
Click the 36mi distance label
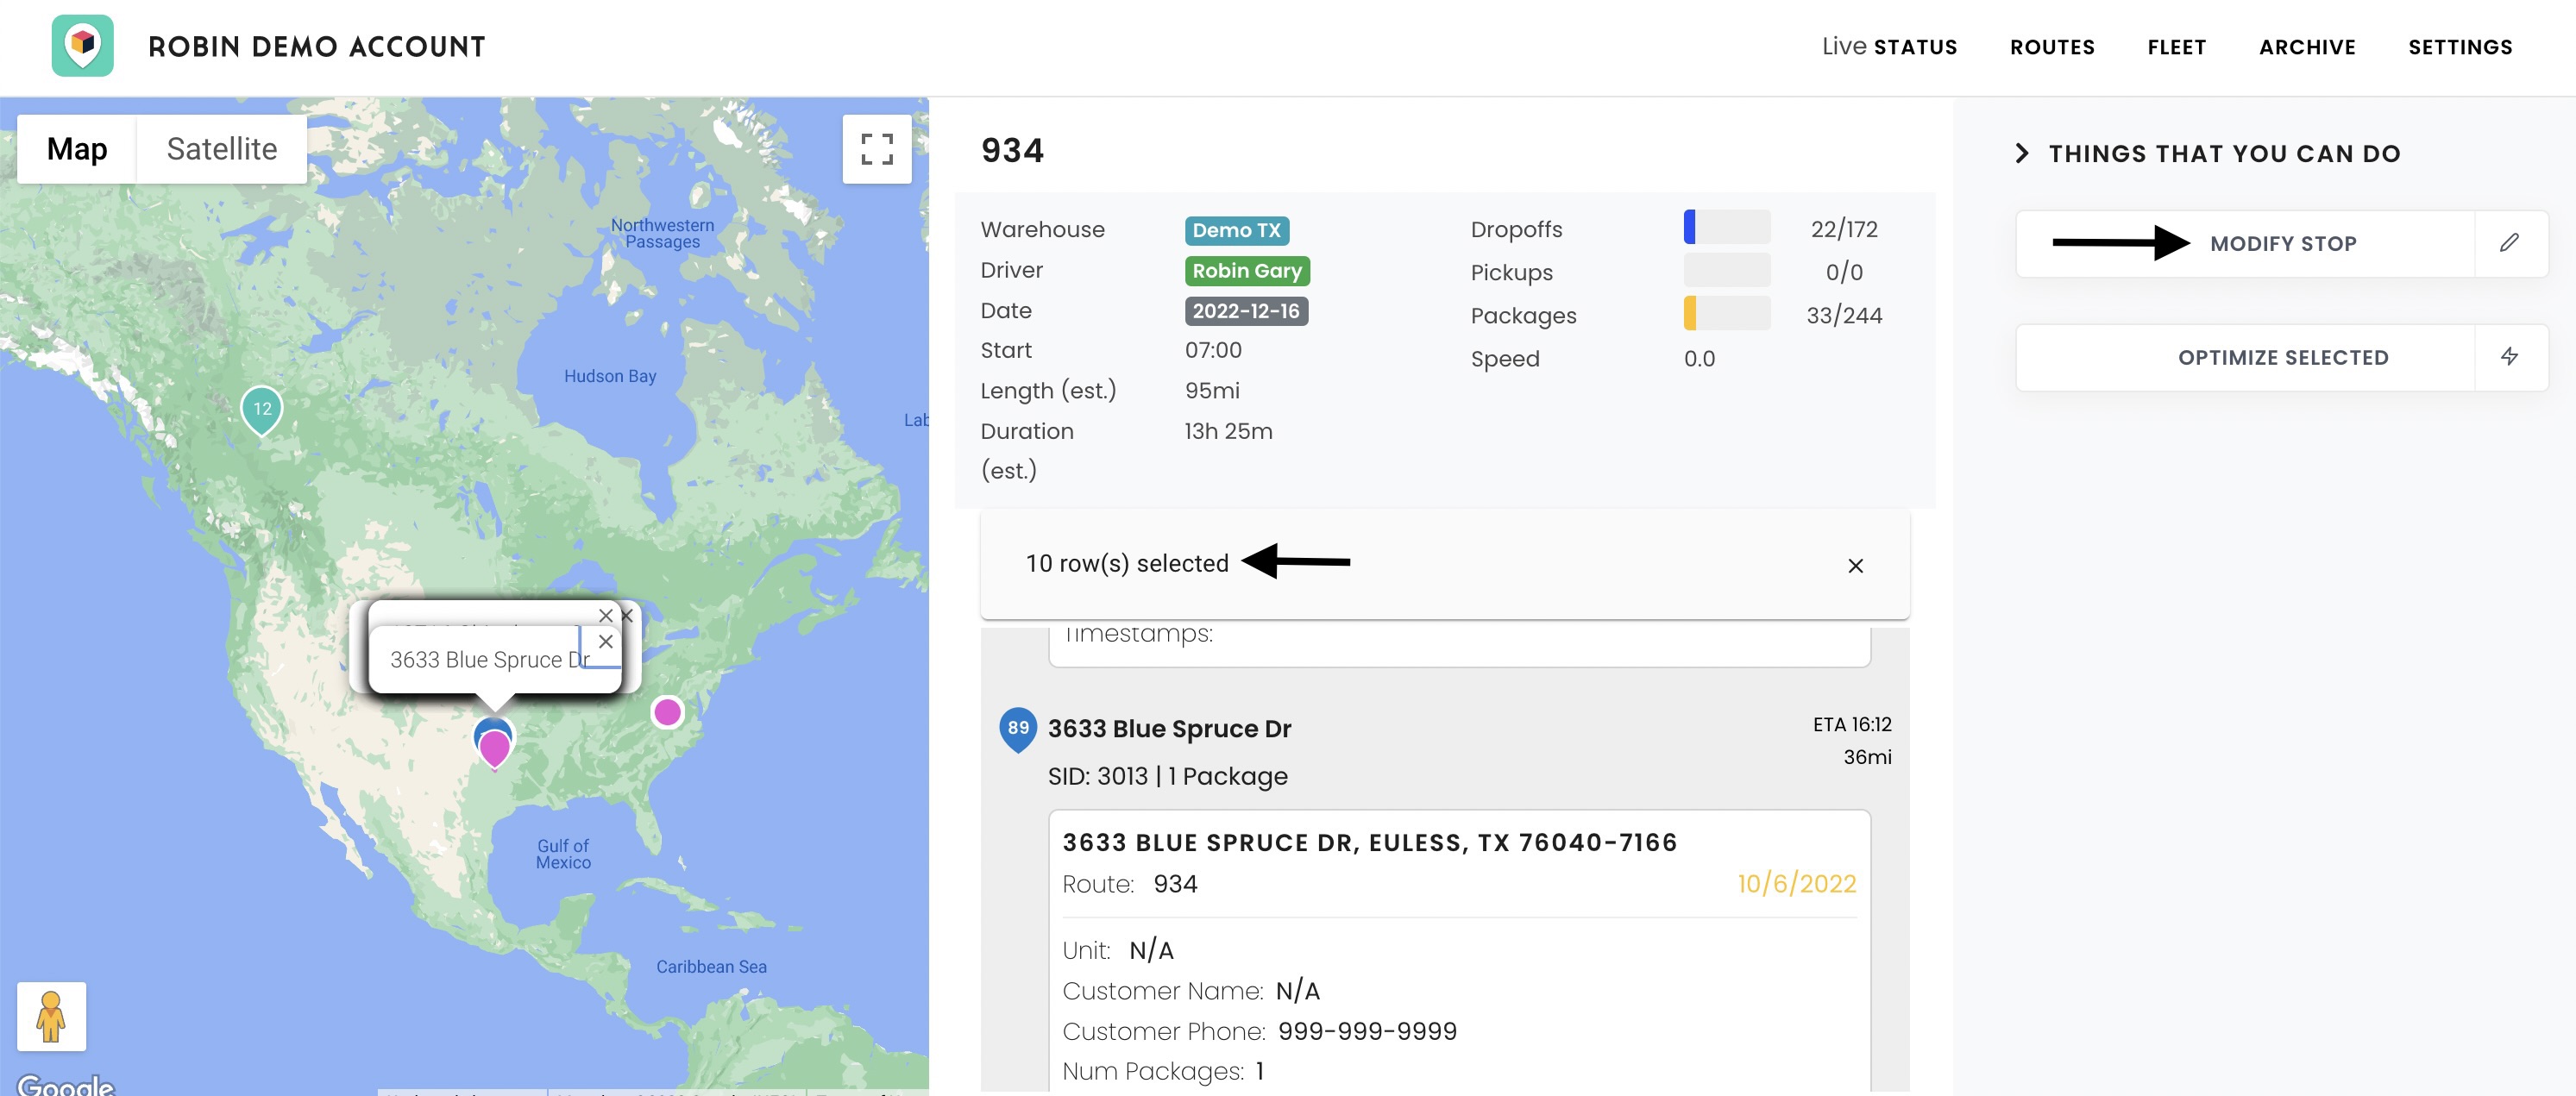pyautogui.click(x=1867, y=758)
